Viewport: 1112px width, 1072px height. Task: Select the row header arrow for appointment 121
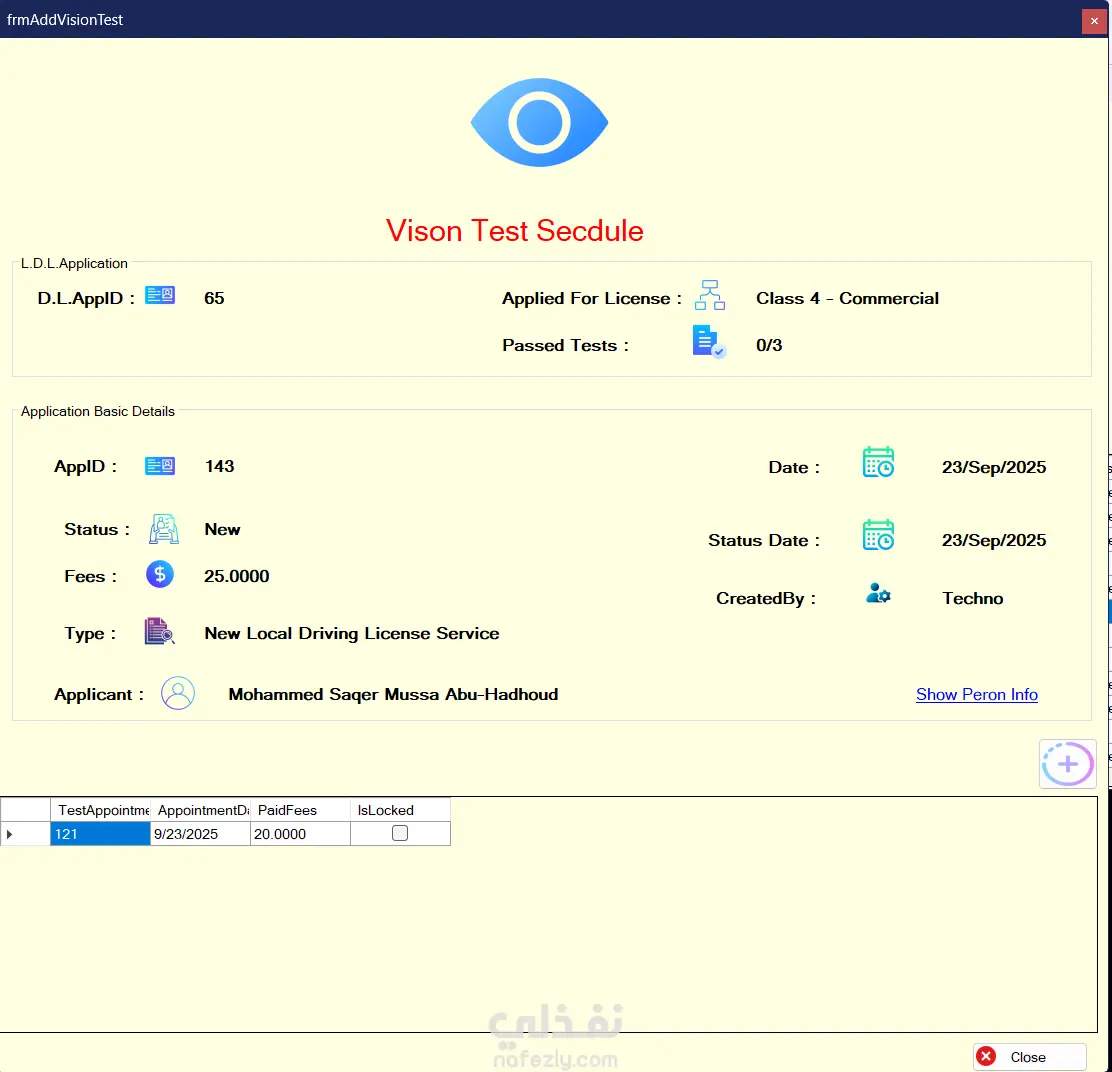25,834
